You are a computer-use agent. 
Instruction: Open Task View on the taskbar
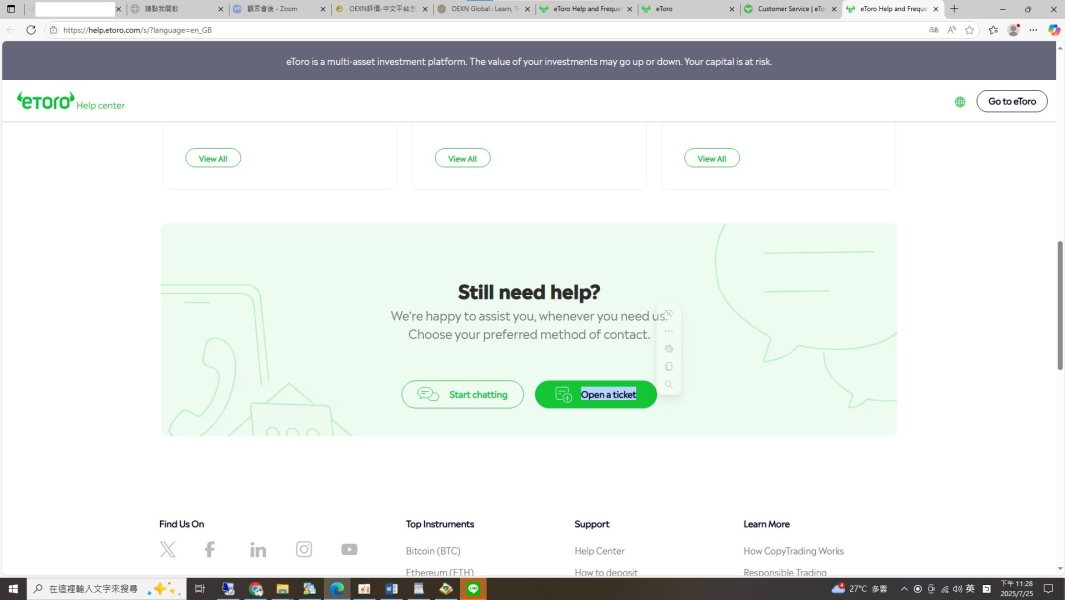(x=200, y=588)
